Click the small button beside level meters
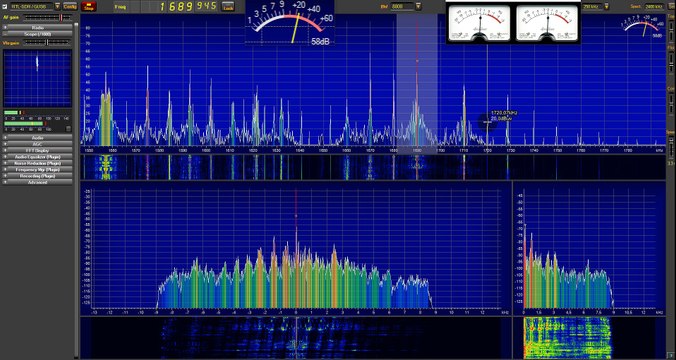This screenshot has width=676, height=360. tap(68, 129)
